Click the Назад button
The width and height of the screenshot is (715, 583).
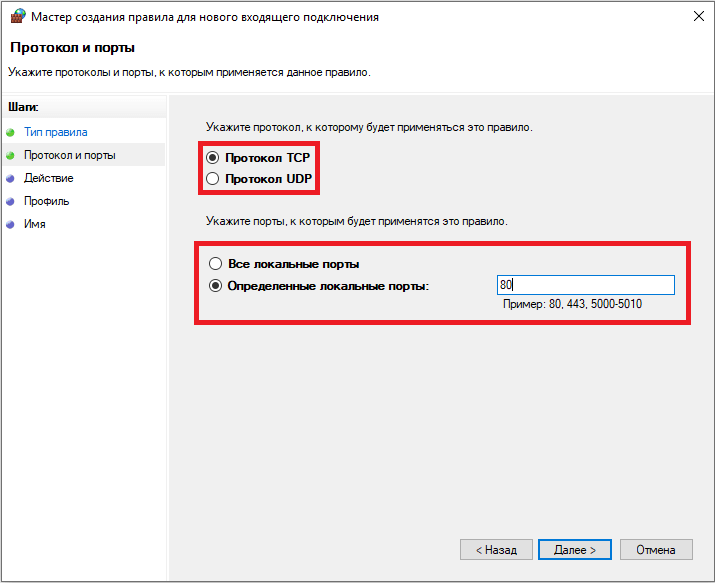point(496,550)
